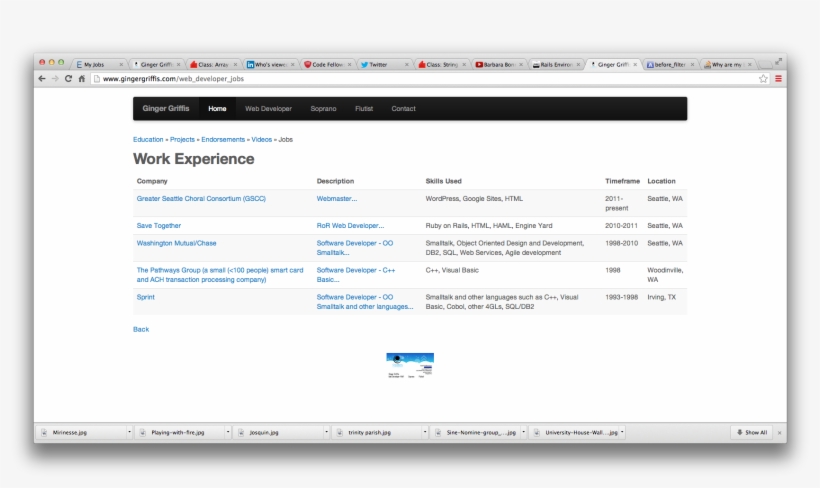
Task: Close the Class: Array tab
Action: pos(235,64)
